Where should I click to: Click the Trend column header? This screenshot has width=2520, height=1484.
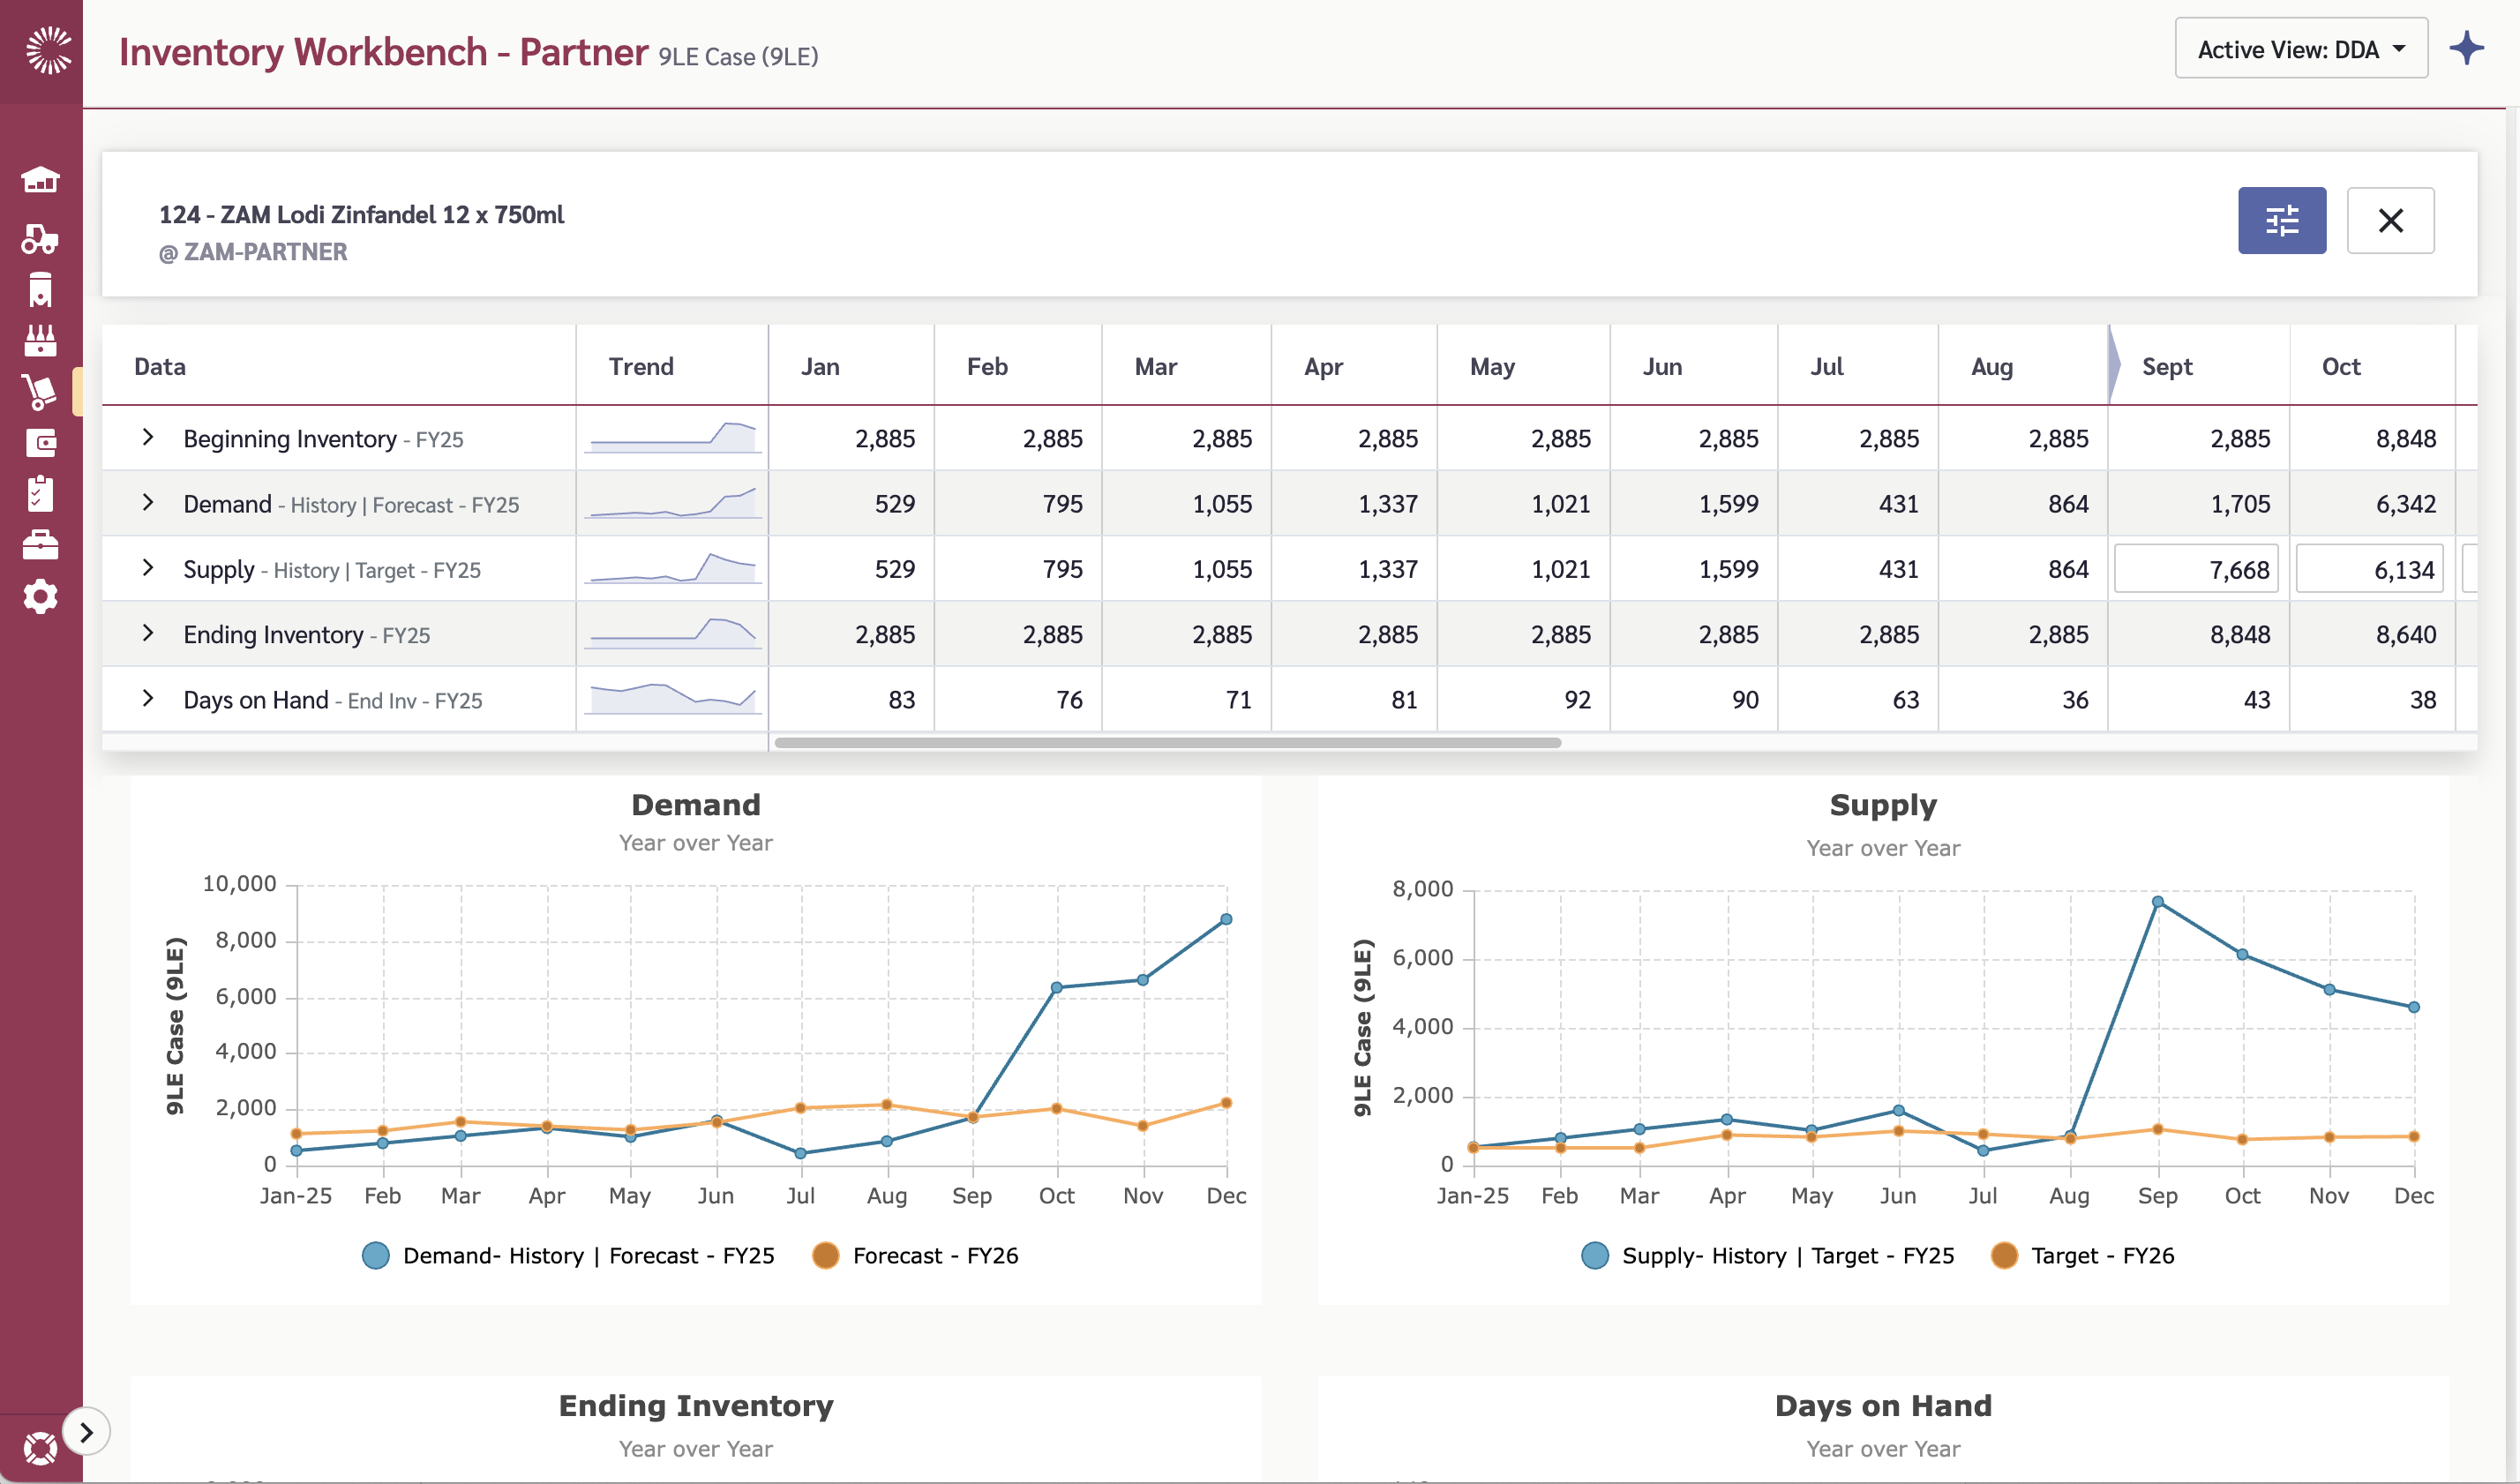tap(641, 366)
